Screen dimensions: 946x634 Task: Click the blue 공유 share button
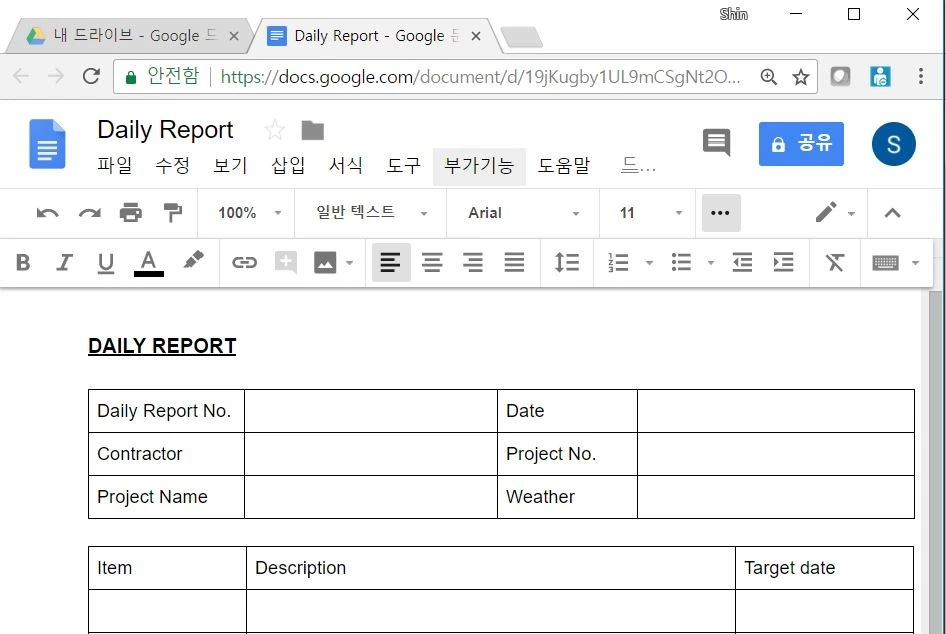(x=801, y=144)
